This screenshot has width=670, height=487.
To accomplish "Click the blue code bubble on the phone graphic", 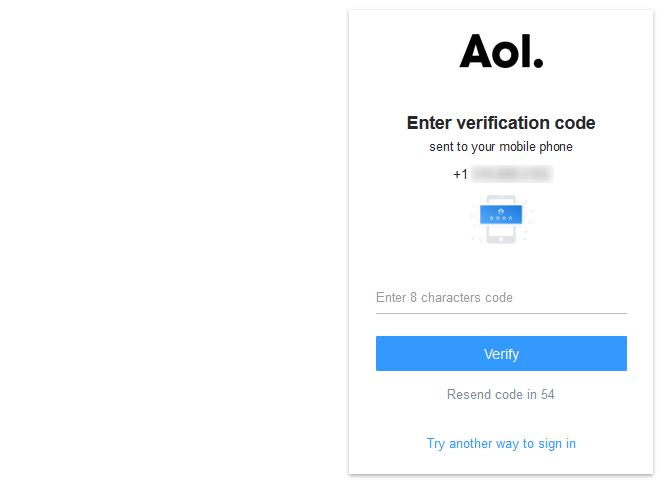I will (501, 214).
